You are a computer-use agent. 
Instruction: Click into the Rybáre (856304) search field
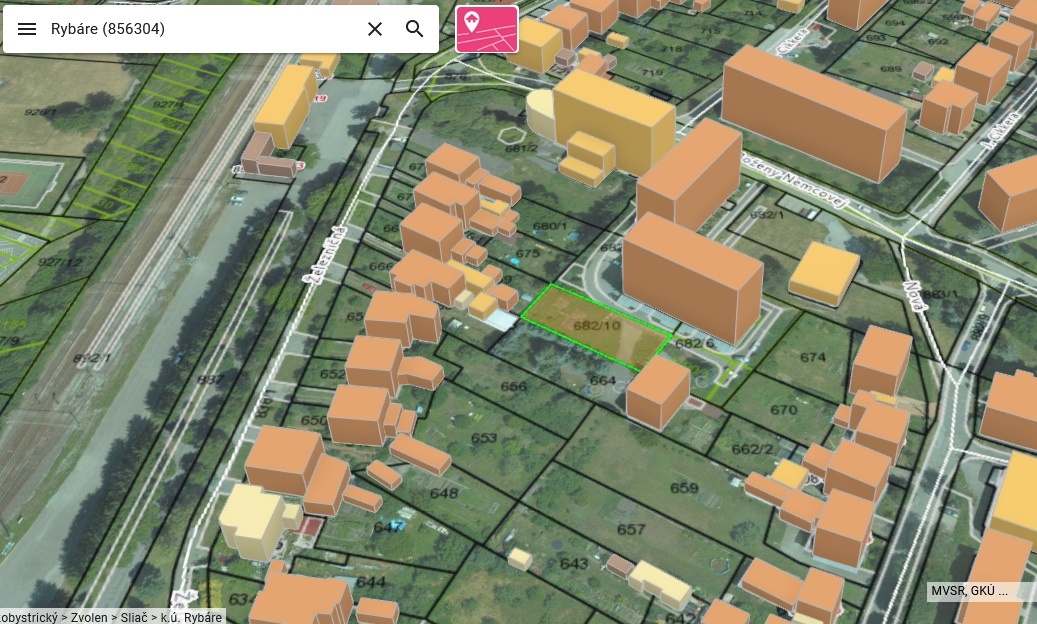pos(202,29)
